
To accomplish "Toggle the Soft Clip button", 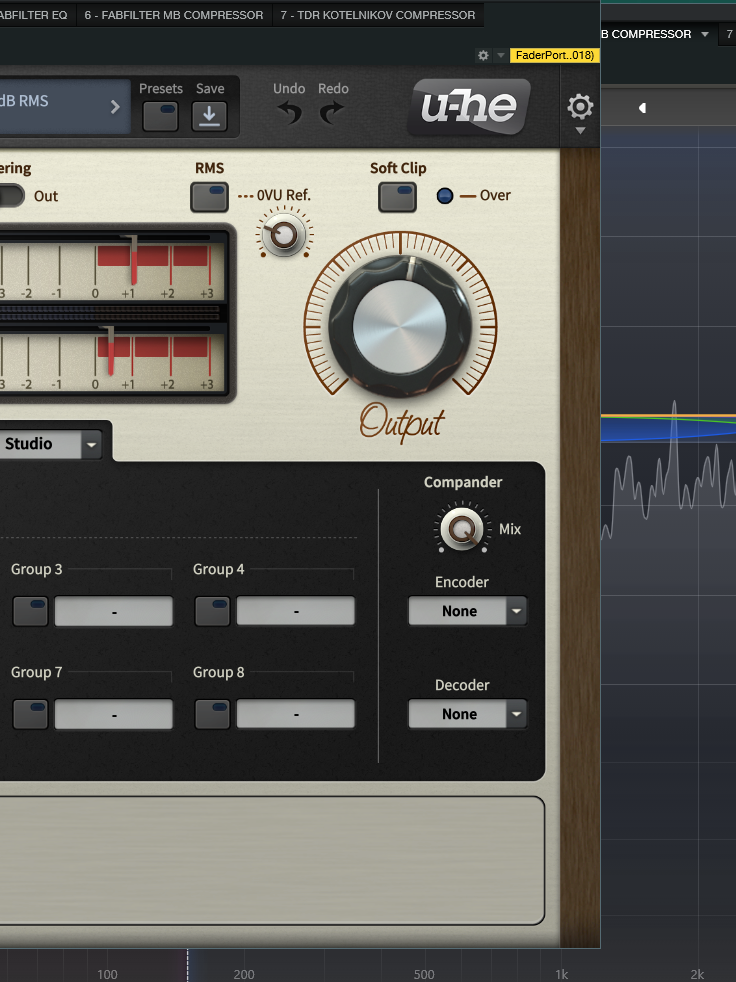I will (397, 197).
